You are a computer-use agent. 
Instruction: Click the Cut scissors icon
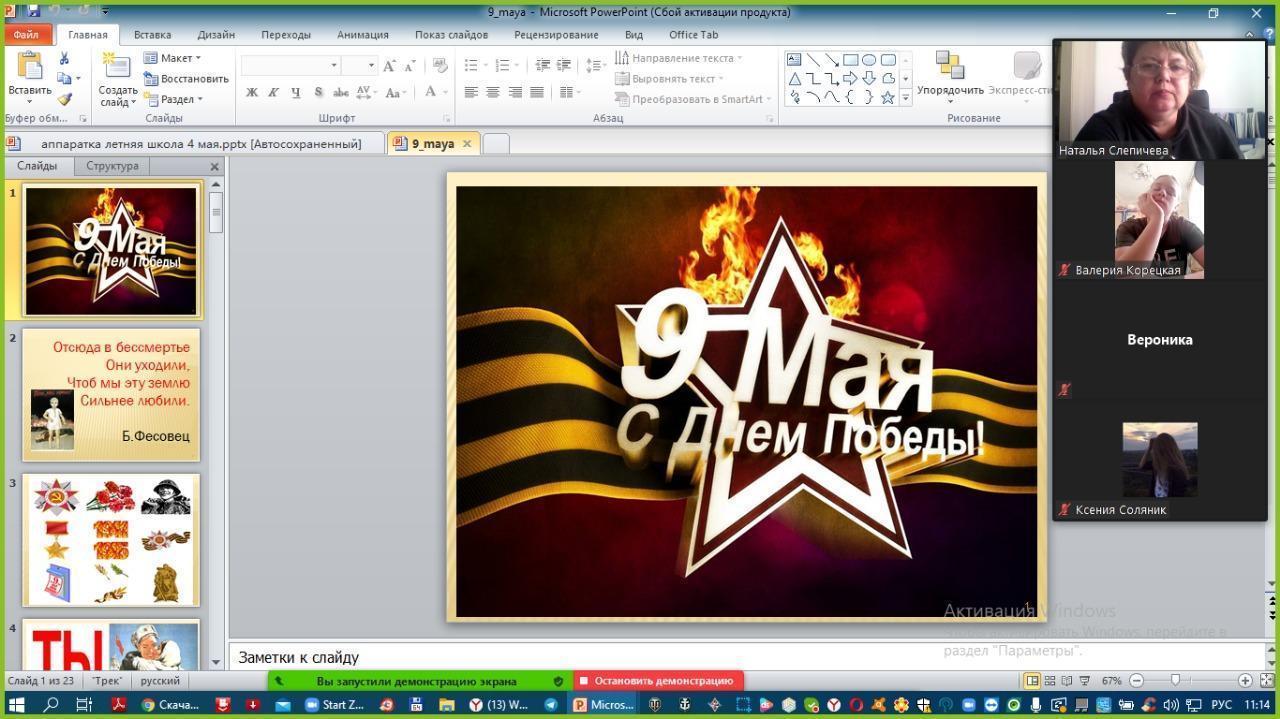pos(64,59)
